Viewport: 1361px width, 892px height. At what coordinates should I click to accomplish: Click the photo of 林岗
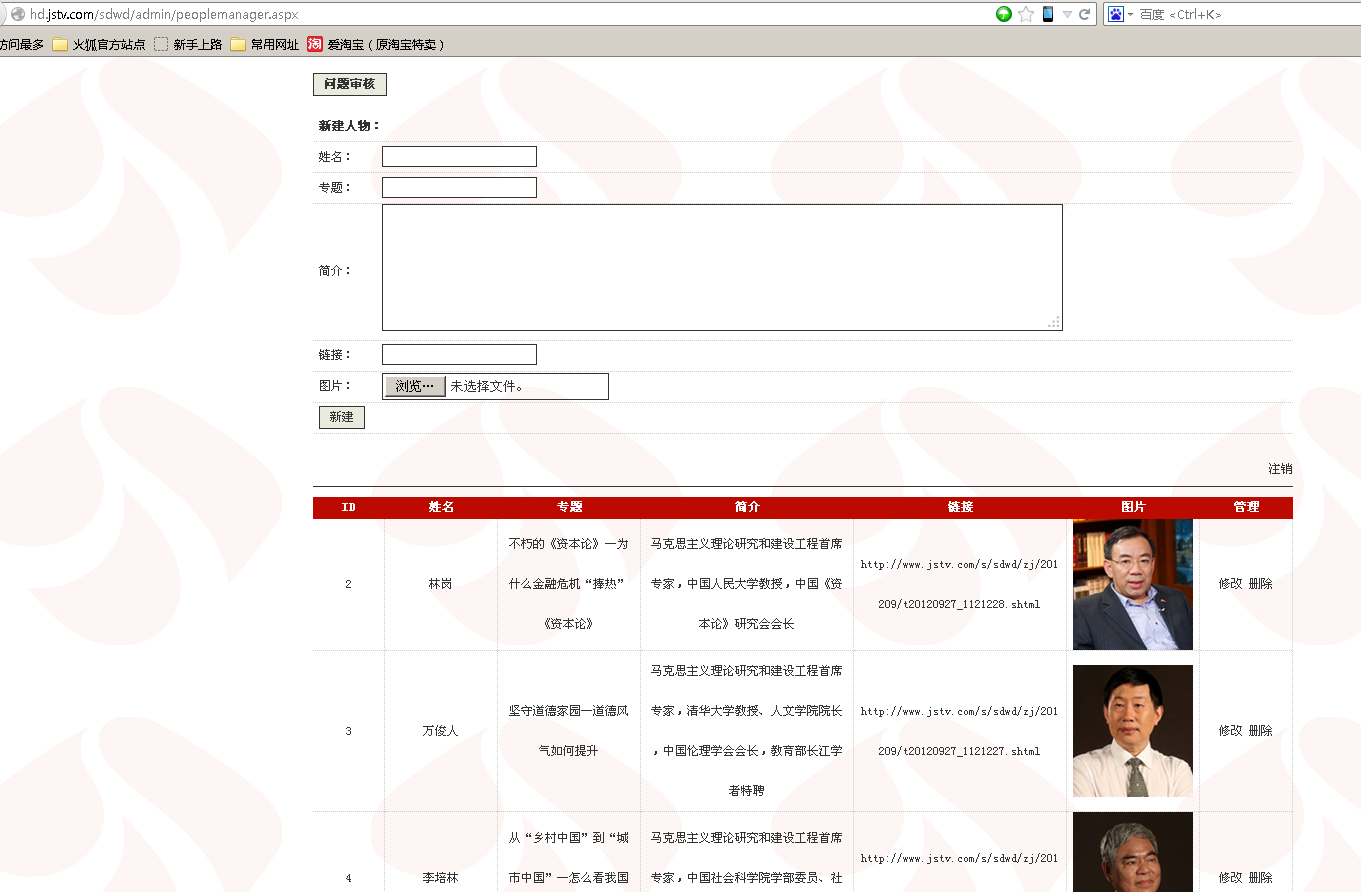[x=1133, y=584]
